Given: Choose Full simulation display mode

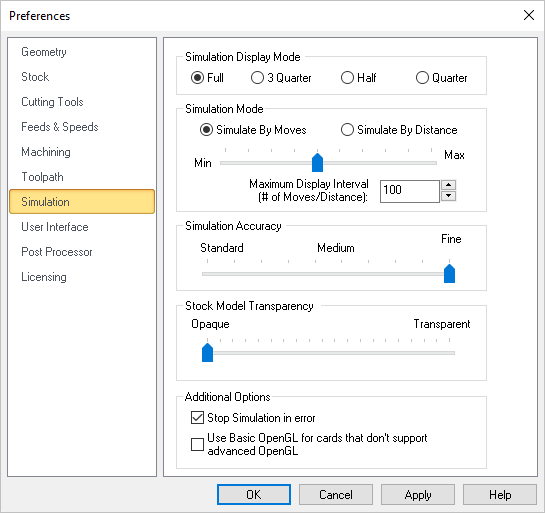Looking at the screenshot, I should (207, 78).
